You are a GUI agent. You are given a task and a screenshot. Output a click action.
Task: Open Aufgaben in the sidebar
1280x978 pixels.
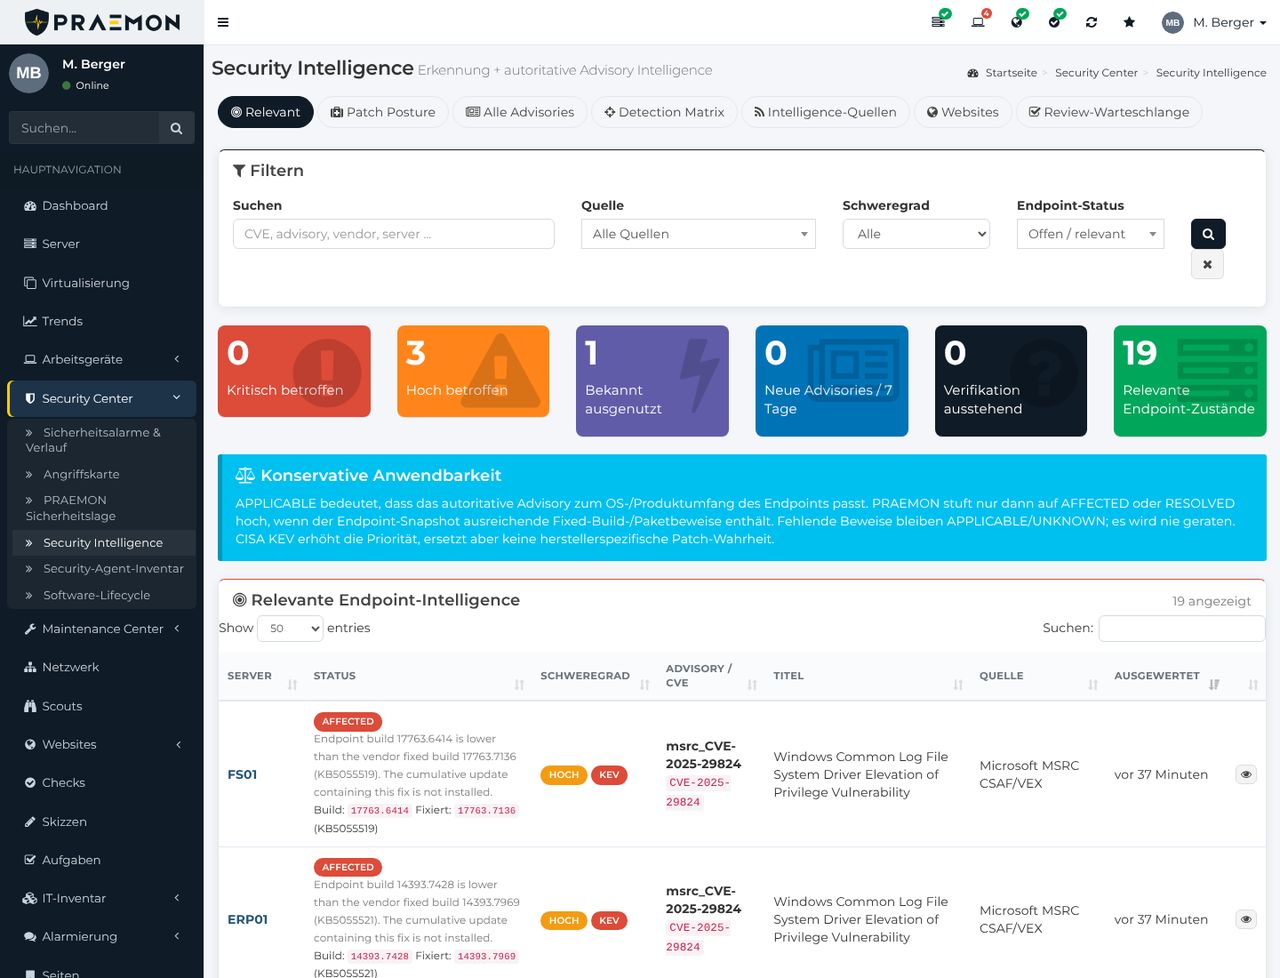coord(102,860)
